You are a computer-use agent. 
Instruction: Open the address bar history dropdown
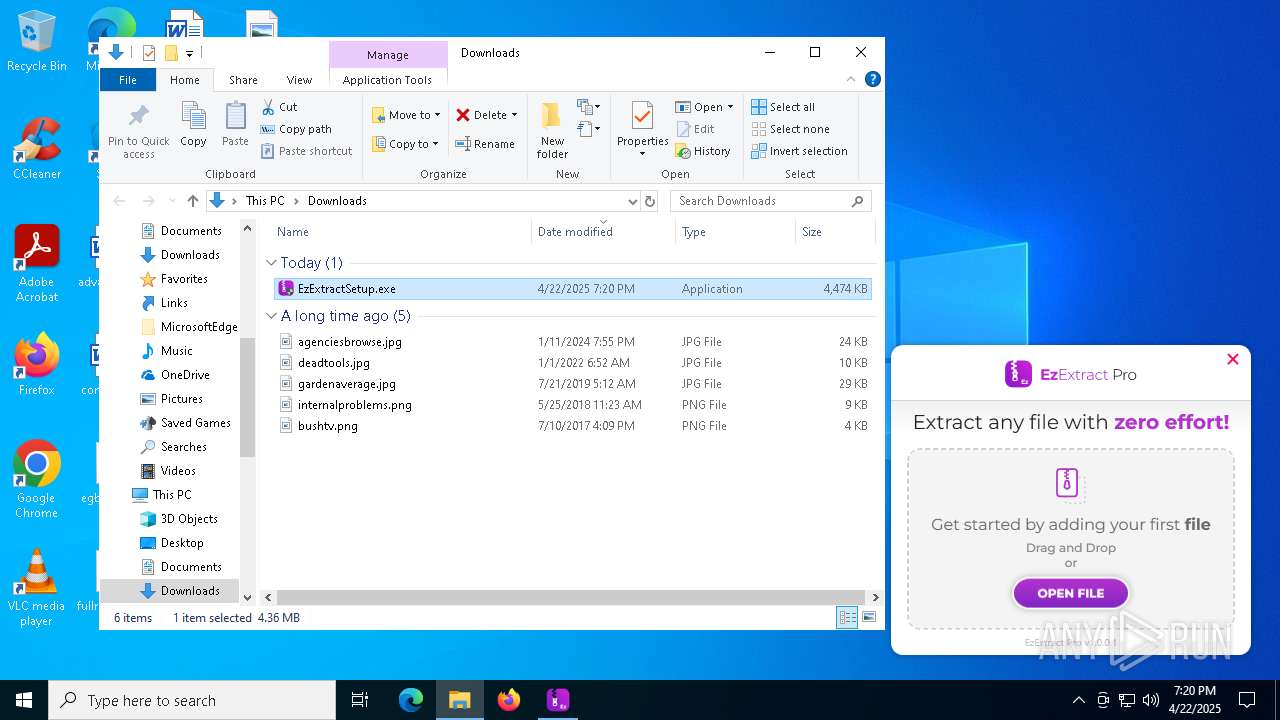[632, 201]
